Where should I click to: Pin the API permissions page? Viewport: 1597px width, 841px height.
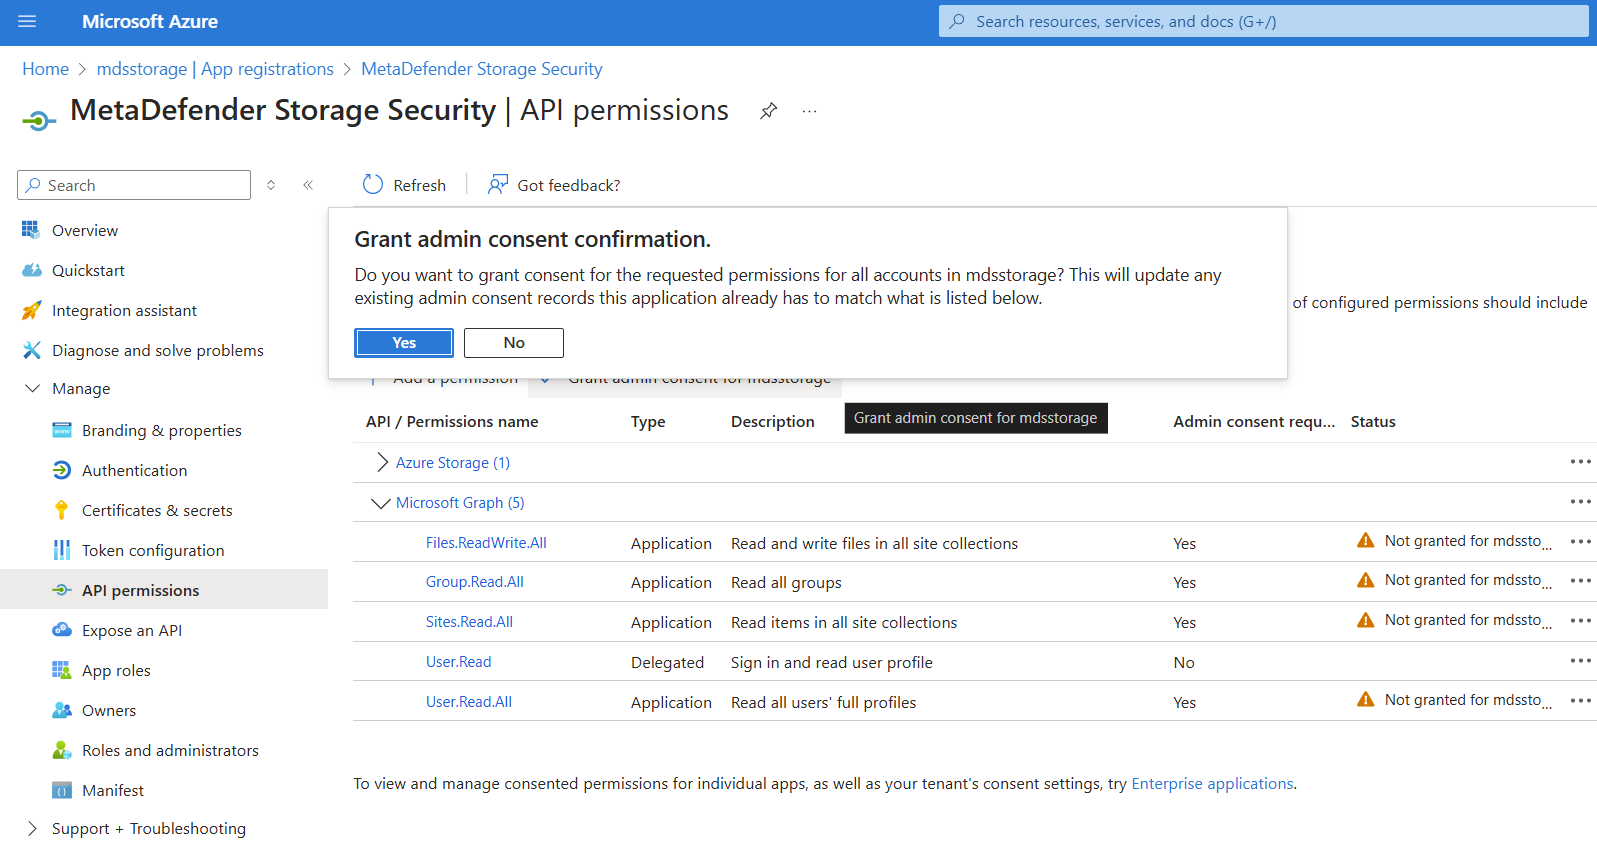768,111
